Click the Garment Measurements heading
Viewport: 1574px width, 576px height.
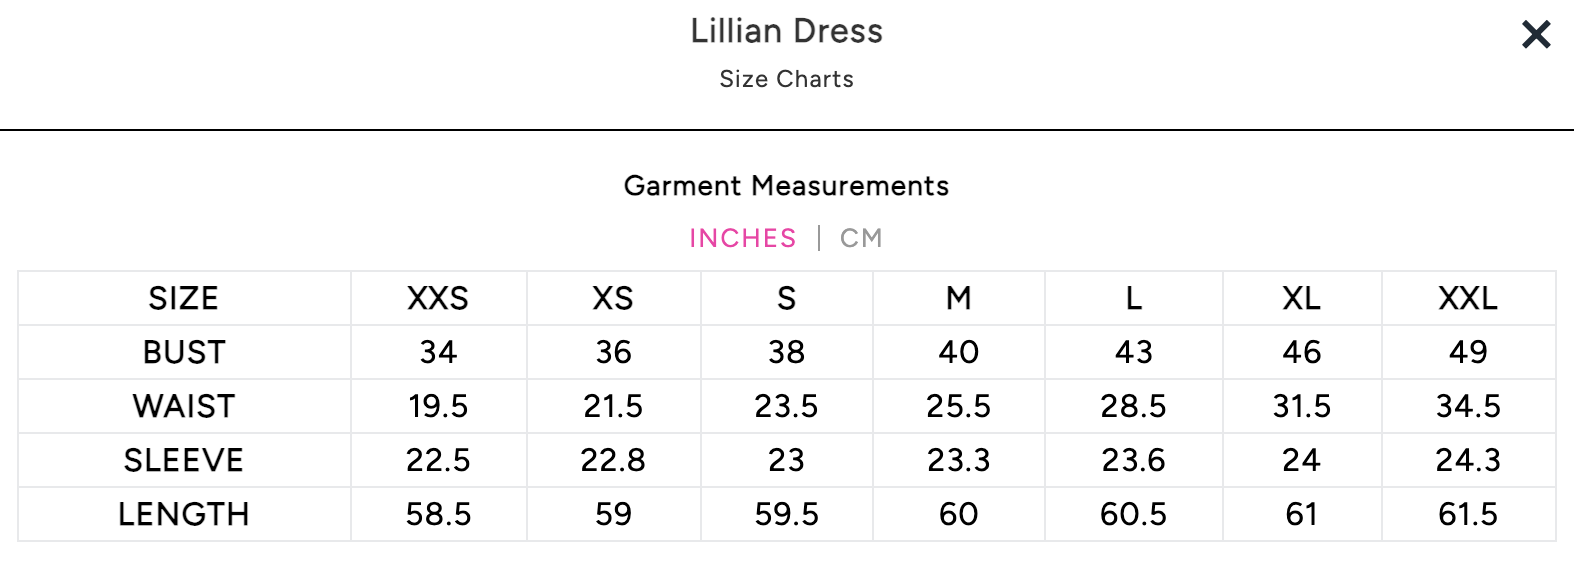[786, 186]
